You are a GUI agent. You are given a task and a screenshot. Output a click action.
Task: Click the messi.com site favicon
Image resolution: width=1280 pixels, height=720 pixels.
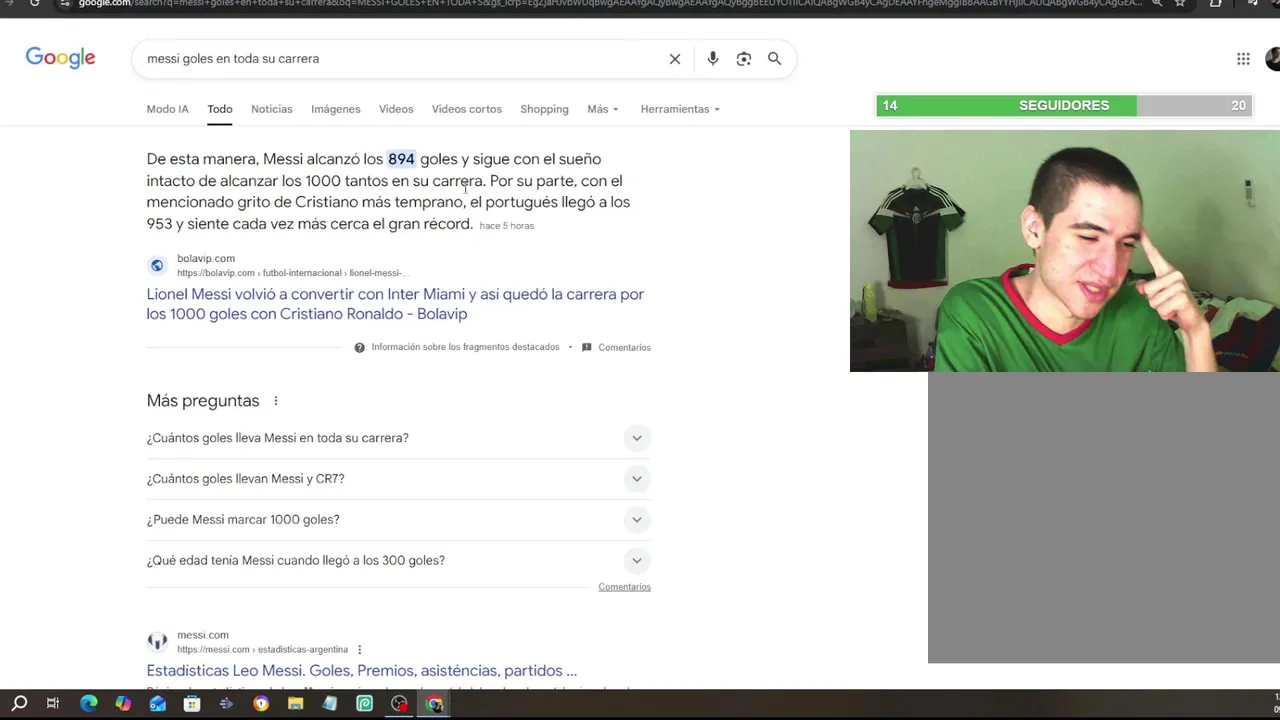(157, 642)
